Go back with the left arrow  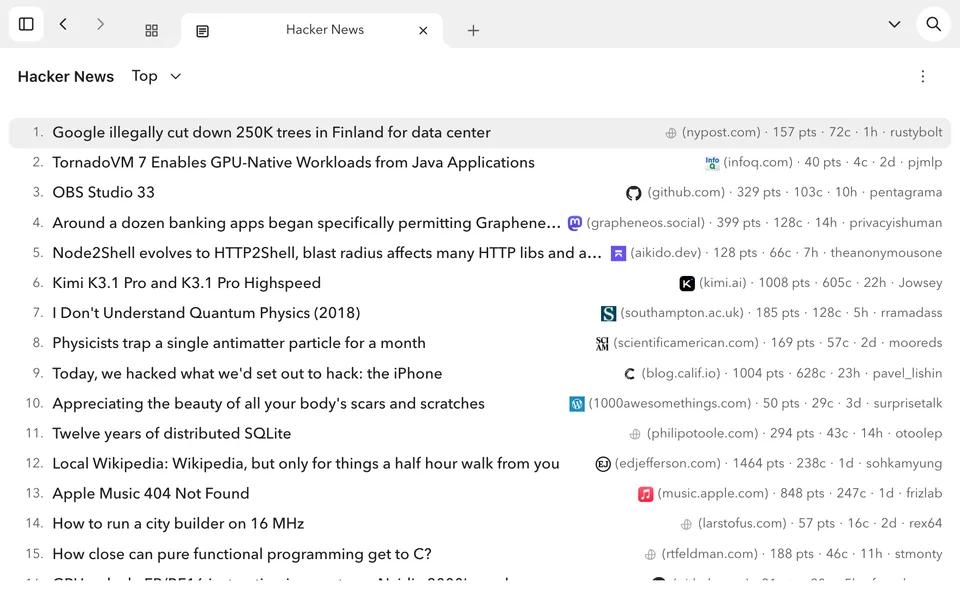point(63,24)
